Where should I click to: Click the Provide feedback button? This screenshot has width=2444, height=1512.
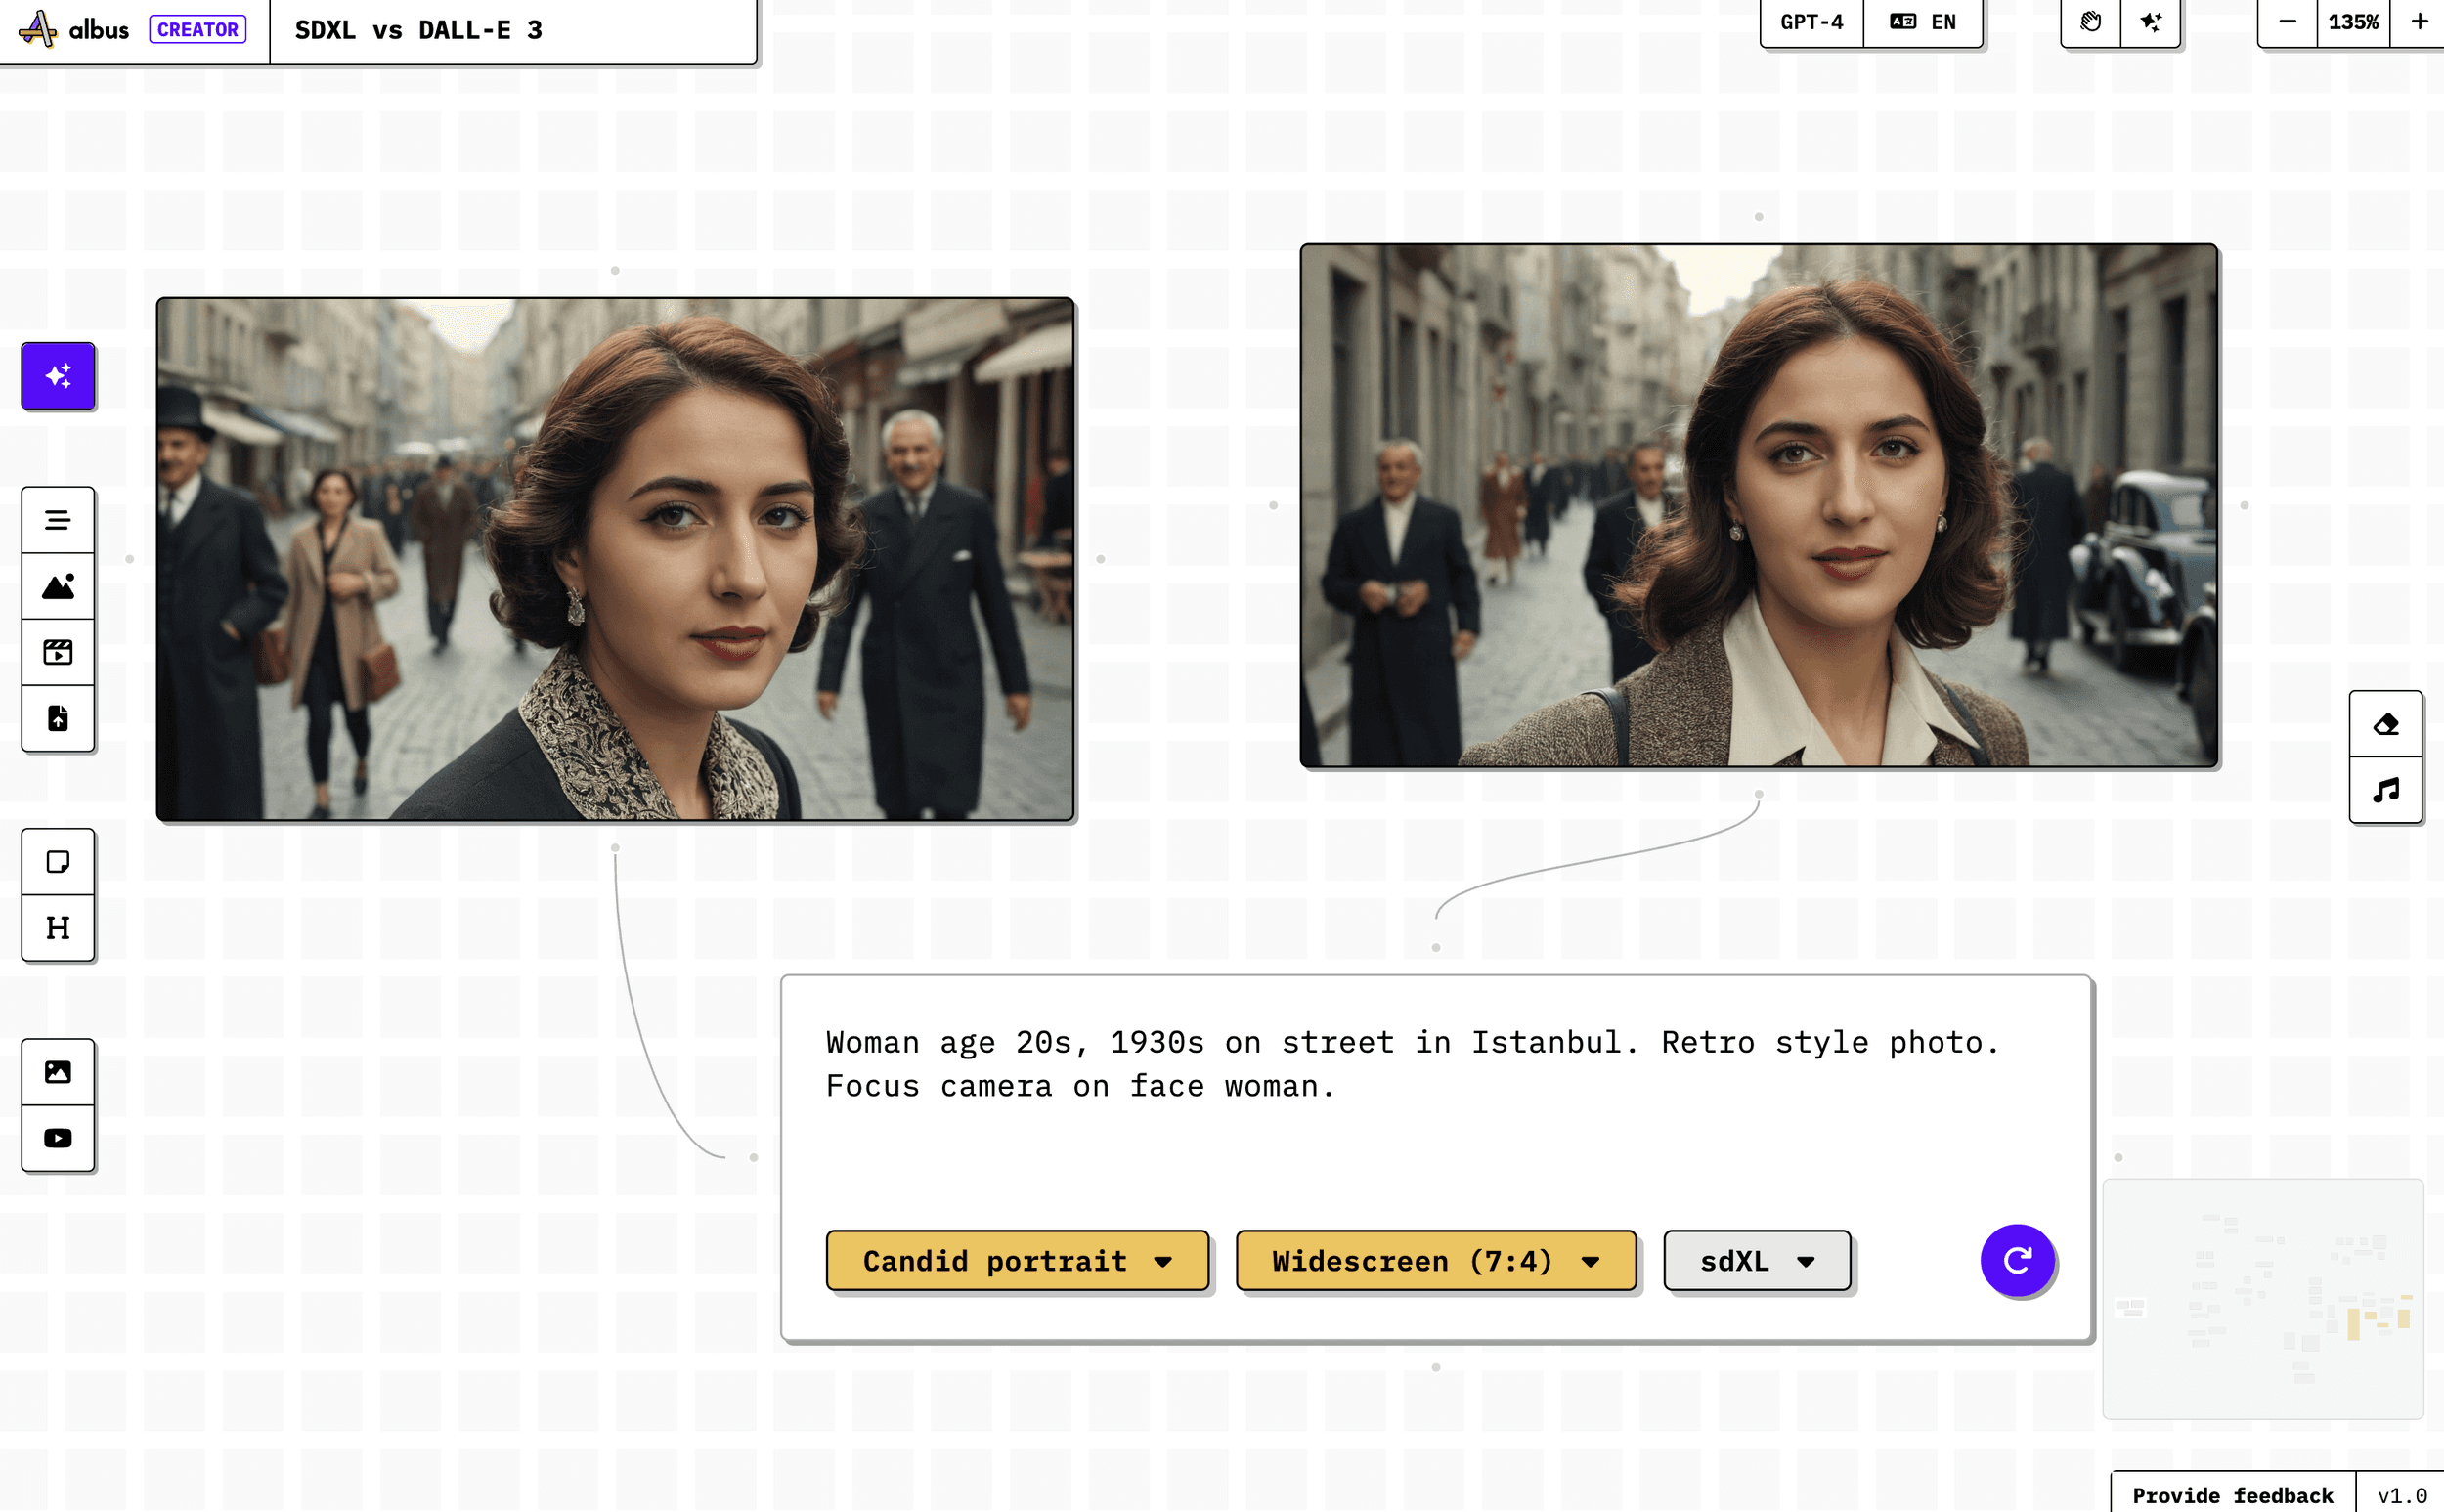[x=2232, y=1494]
